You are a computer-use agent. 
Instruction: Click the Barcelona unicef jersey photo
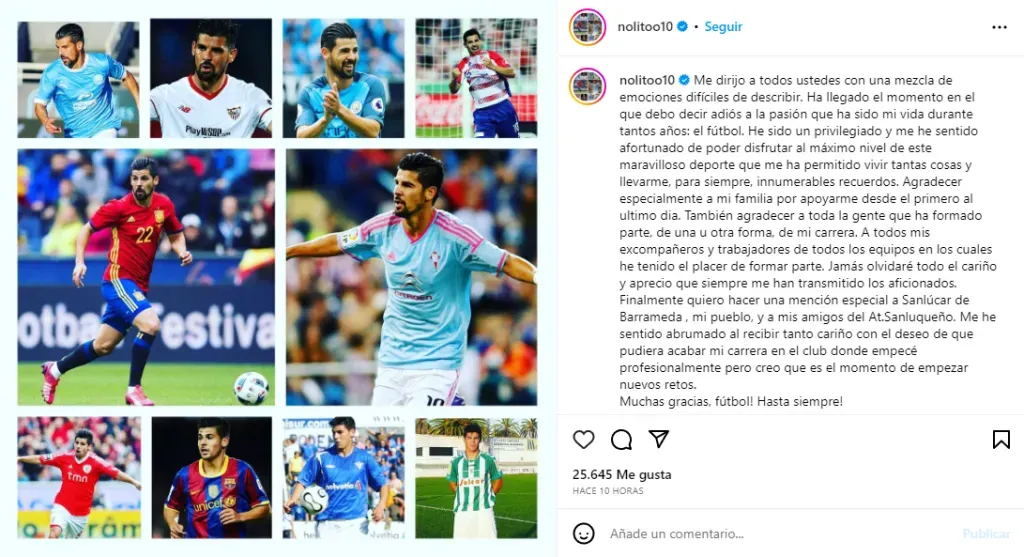[212, 478]
